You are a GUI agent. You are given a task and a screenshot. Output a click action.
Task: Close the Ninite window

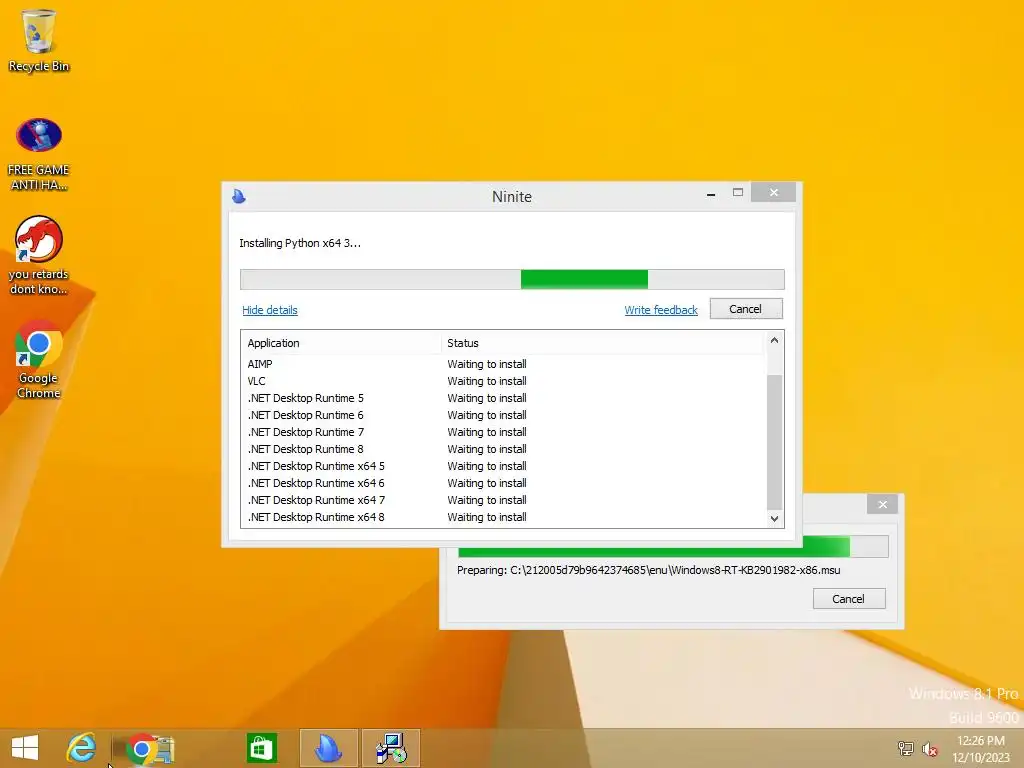coord(774,193)
